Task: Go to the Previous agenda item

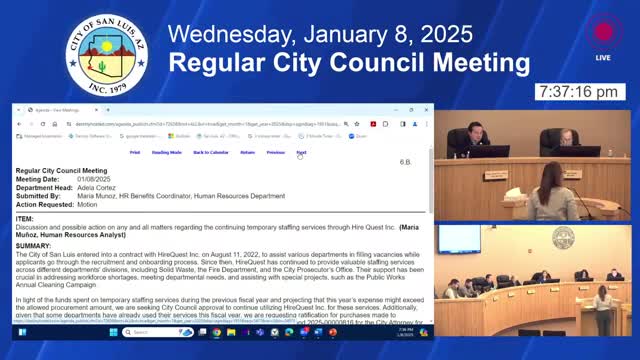Action: (x=276, y=152)
